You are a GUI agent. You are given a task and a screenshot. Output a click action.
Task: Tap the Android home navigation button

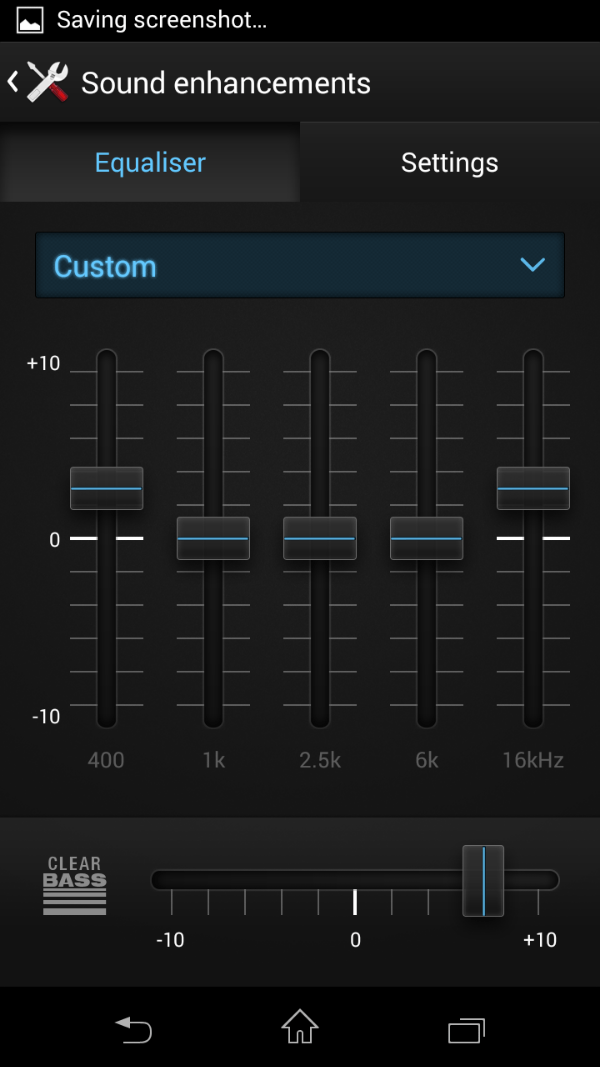click(x=300, y=1027)
